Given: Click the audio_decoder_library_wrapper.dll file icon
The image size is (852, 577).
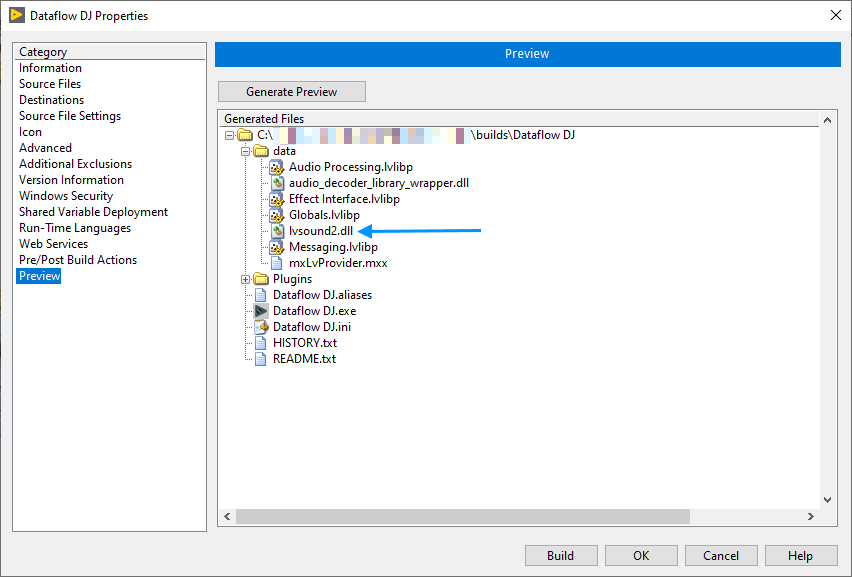Looking at the screenshot, I should [x=277, y=183].
